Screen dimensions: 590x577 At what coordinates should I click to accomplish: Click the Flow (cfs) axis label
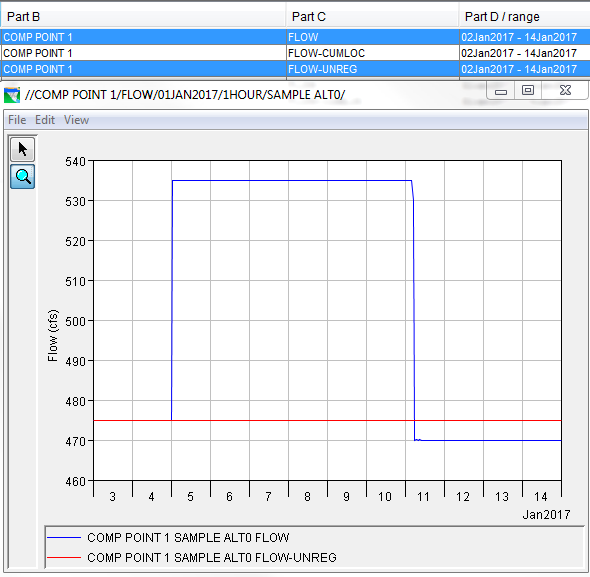53,335
